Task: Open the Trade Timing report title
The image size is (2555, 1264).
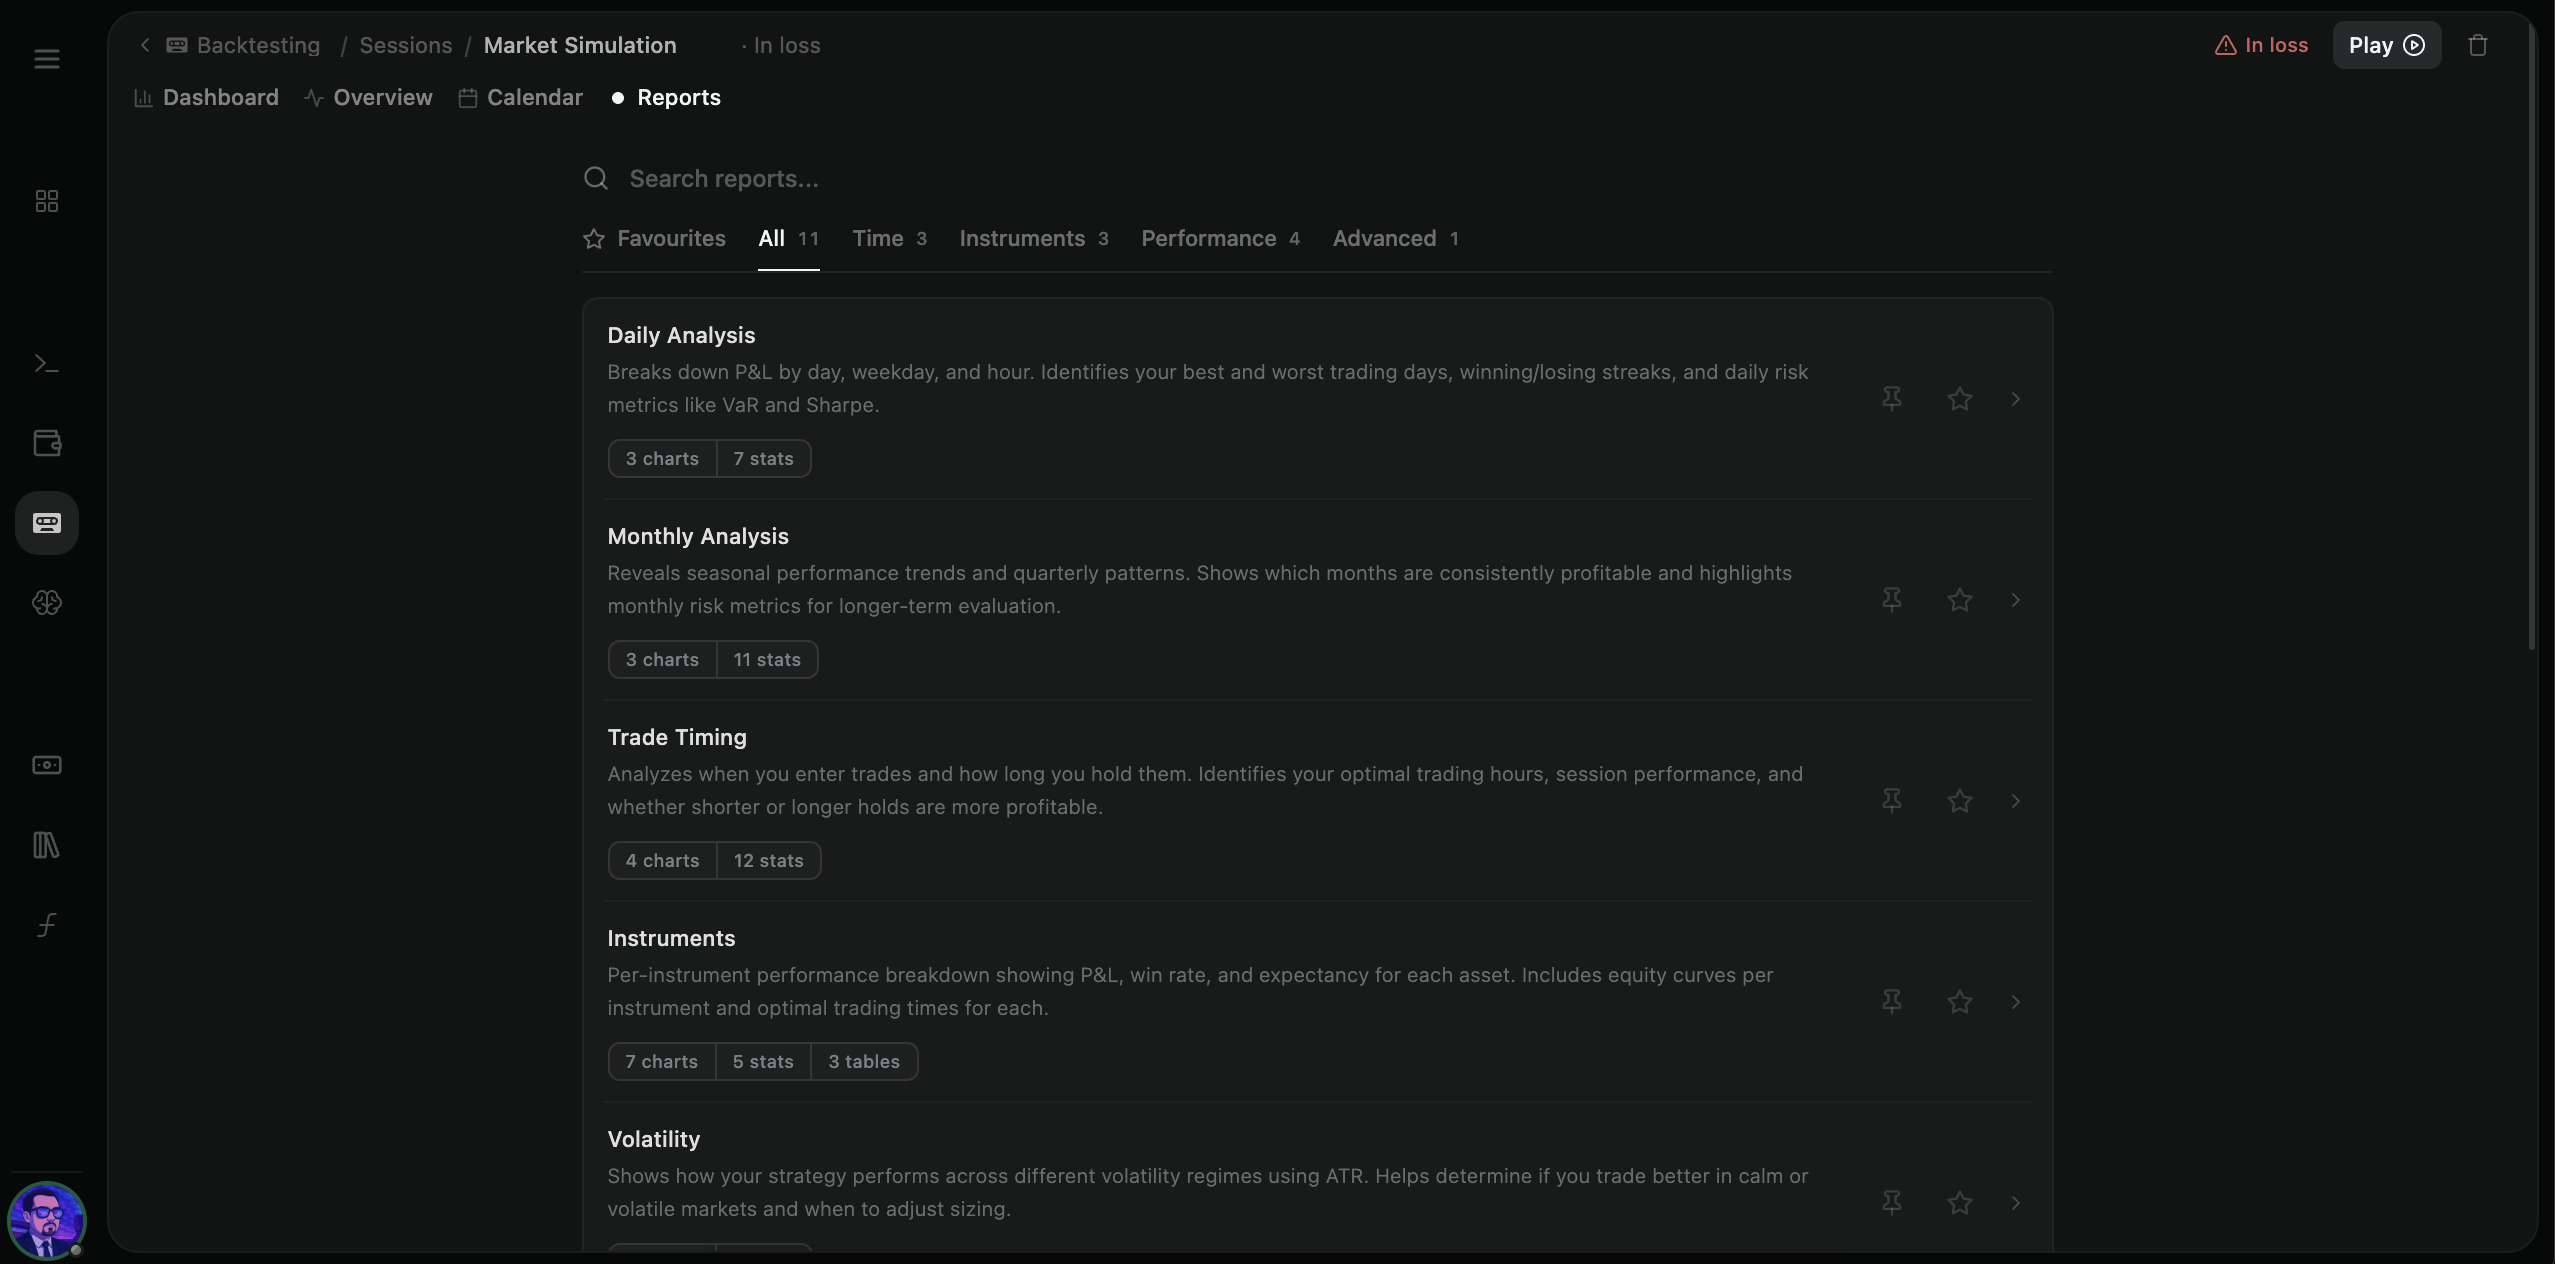Action: pos(677,737)
